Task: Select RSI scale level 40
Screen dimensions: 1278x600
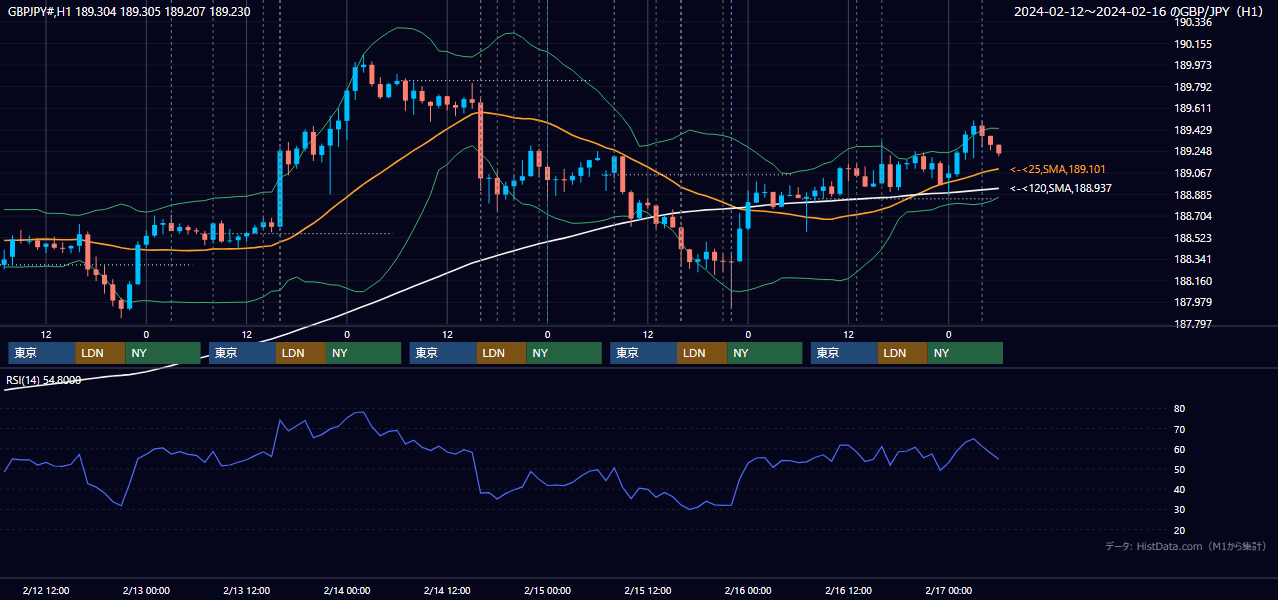Action: 1180,489
